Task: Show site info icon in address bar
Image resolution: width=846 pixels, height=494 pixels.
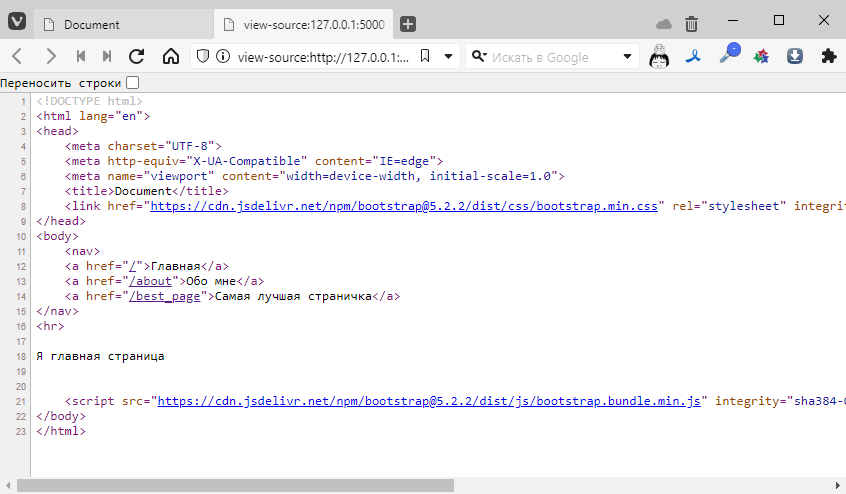Action: coord(223,56)
